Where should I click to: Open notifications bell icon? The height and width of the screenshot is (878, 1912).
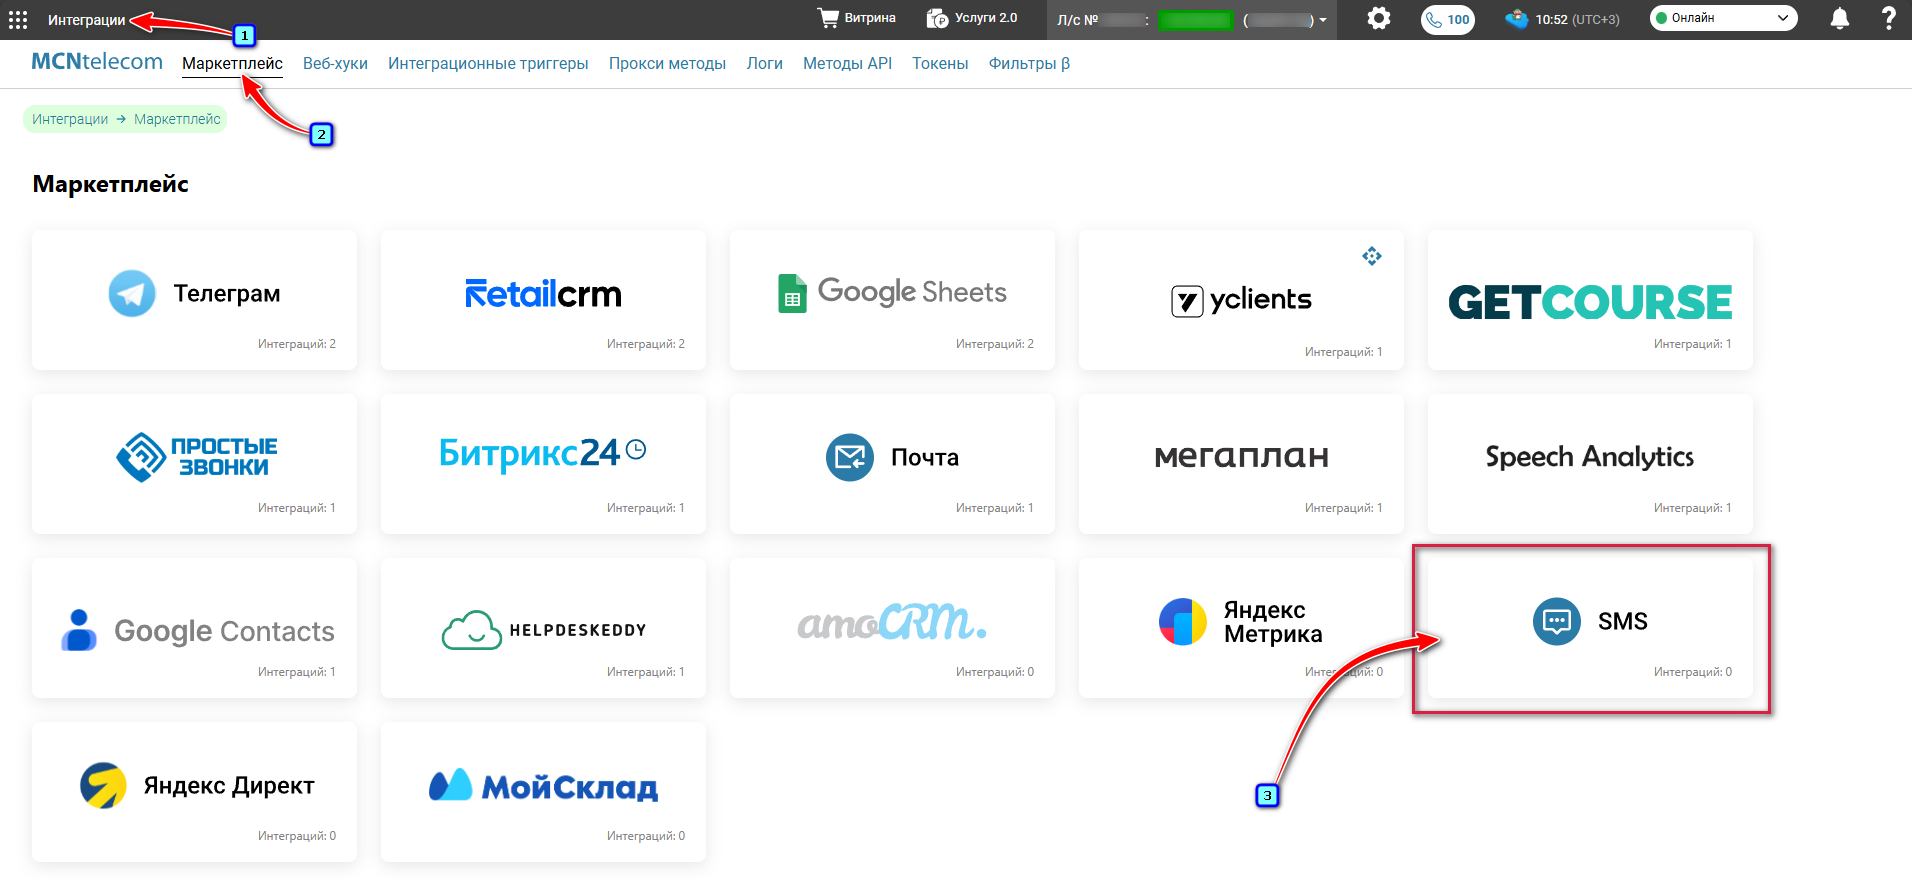coord(1840,19)
